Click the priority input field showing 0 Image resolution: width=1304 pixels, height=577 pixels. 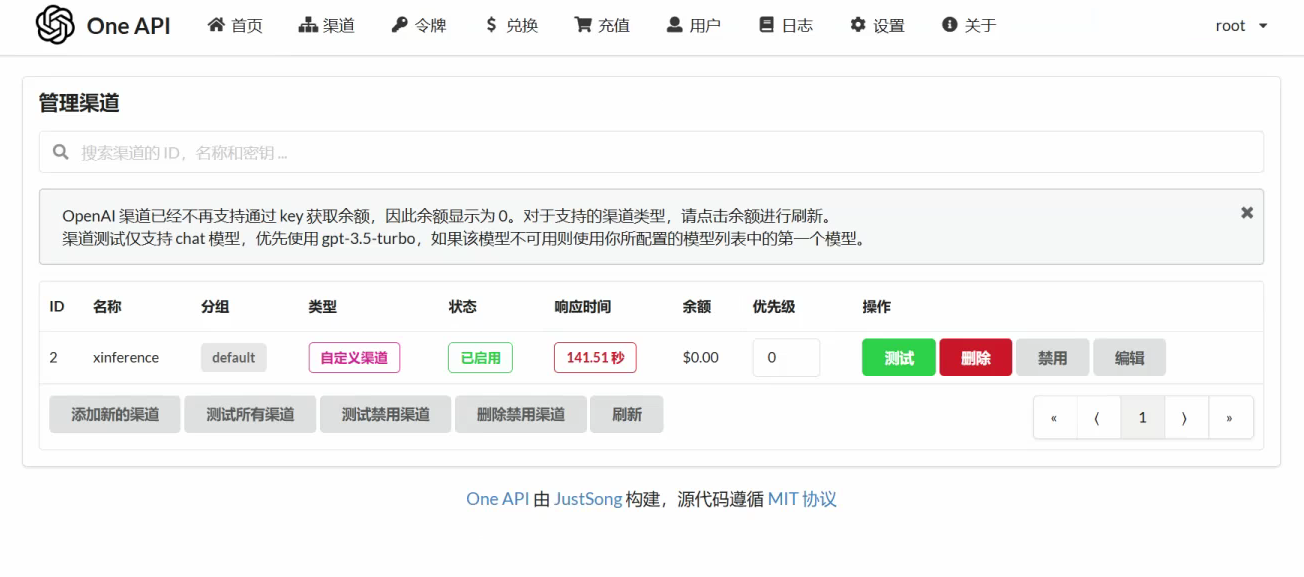point(786,358)
